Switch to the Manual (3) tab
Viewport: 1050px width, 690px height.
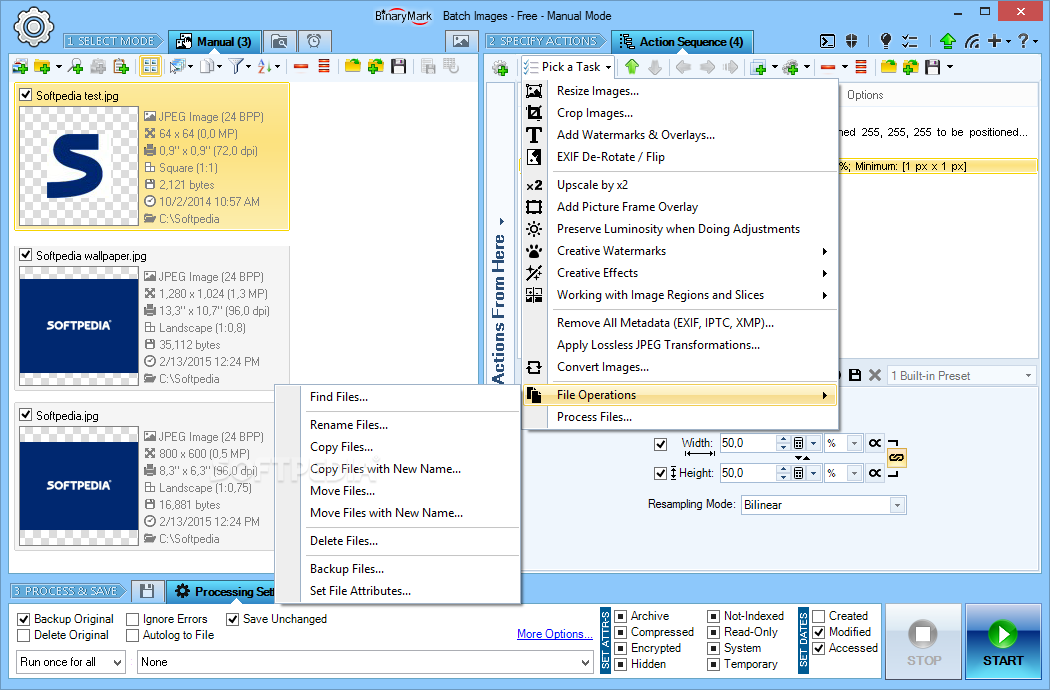click(x=214, y=42)
